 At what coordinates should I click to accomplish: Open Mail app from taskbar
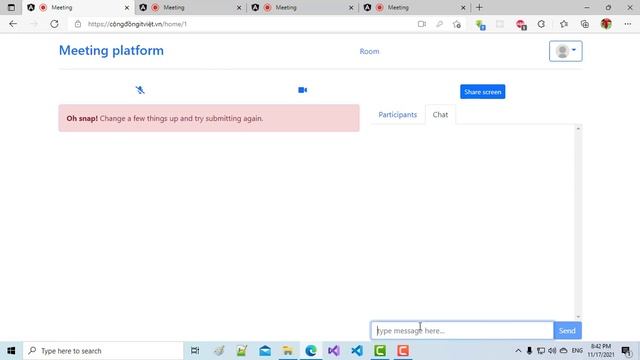coord(265,351)
